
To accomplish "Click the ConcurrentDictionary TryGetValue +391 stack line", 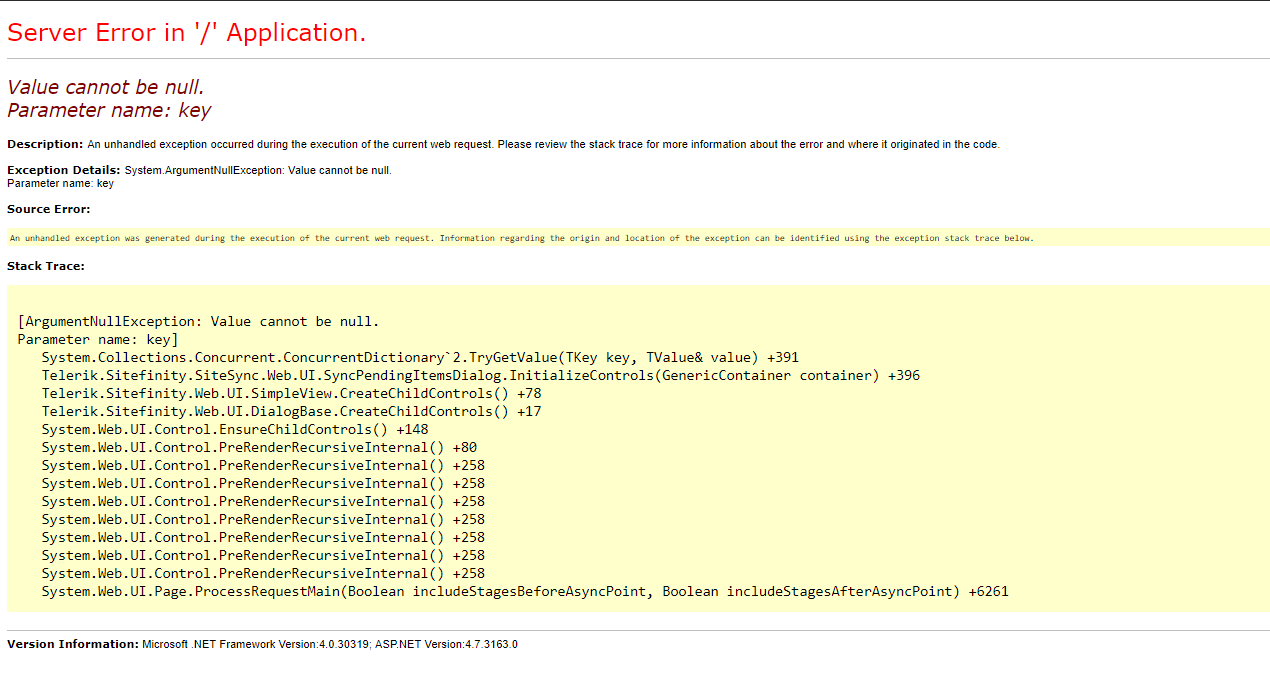I will coord(420,357).
